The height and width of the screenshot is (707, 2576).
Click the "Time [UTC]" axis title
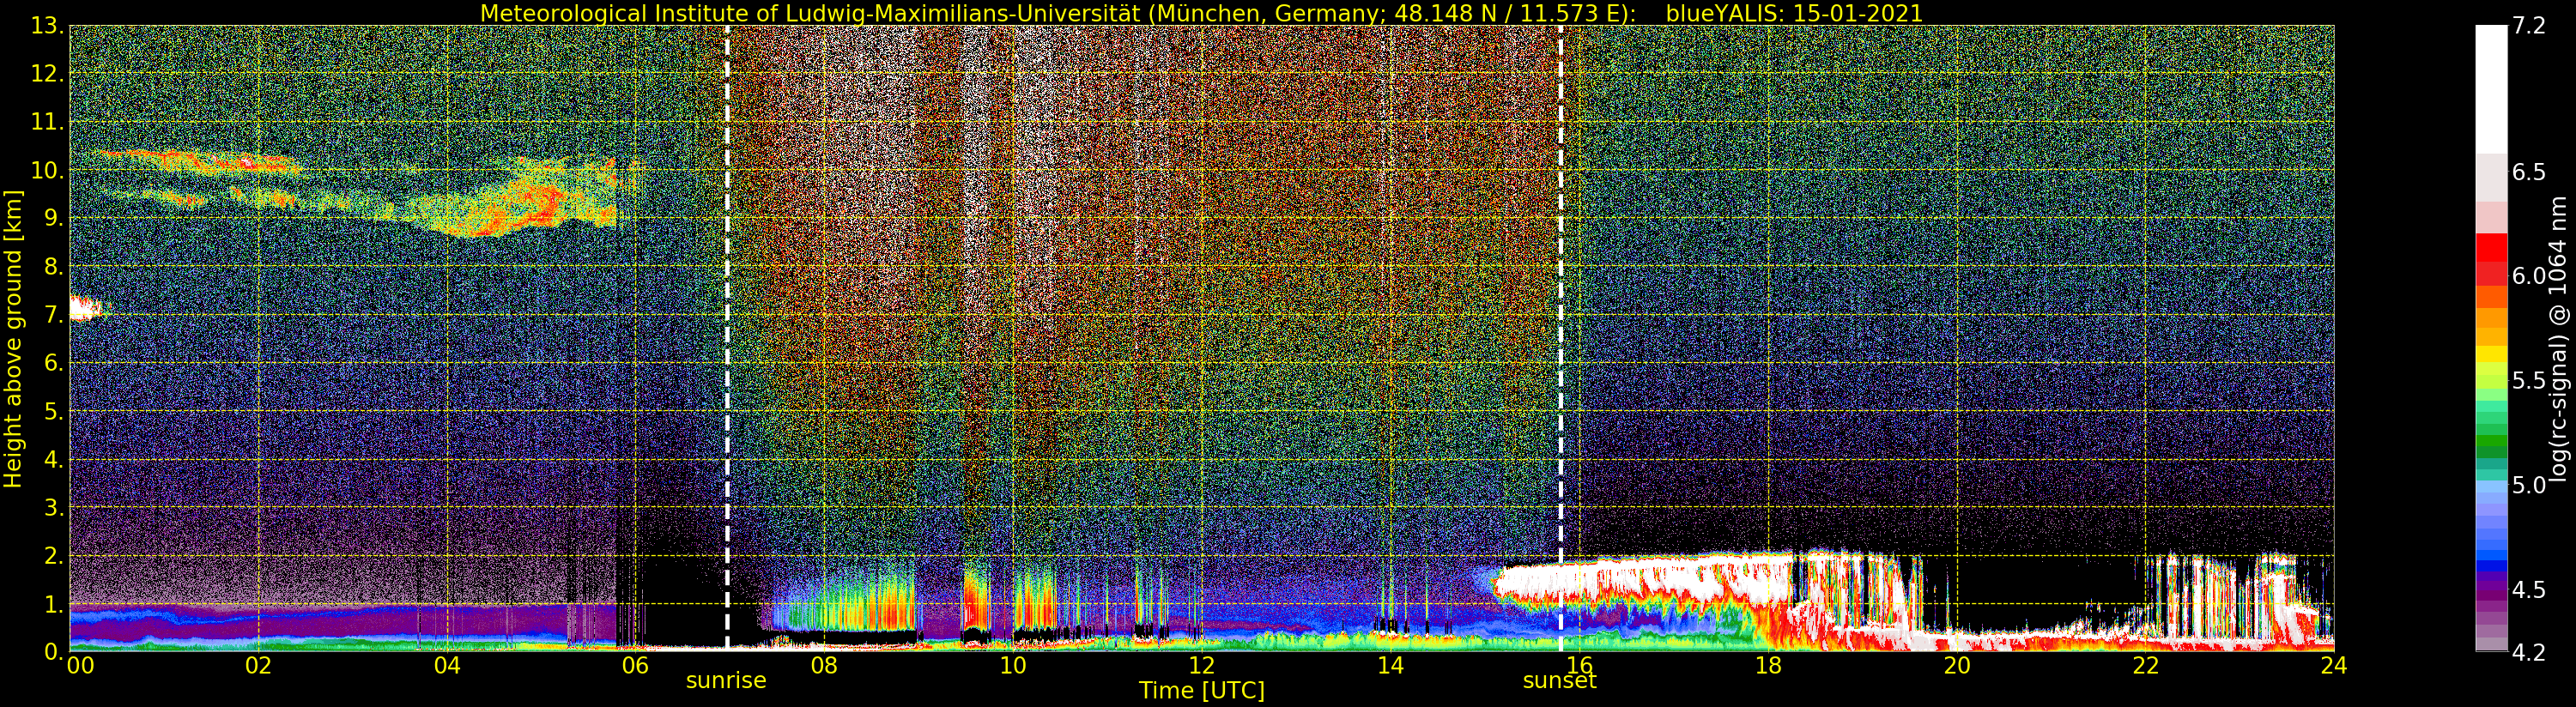[x=1202, y=691]
